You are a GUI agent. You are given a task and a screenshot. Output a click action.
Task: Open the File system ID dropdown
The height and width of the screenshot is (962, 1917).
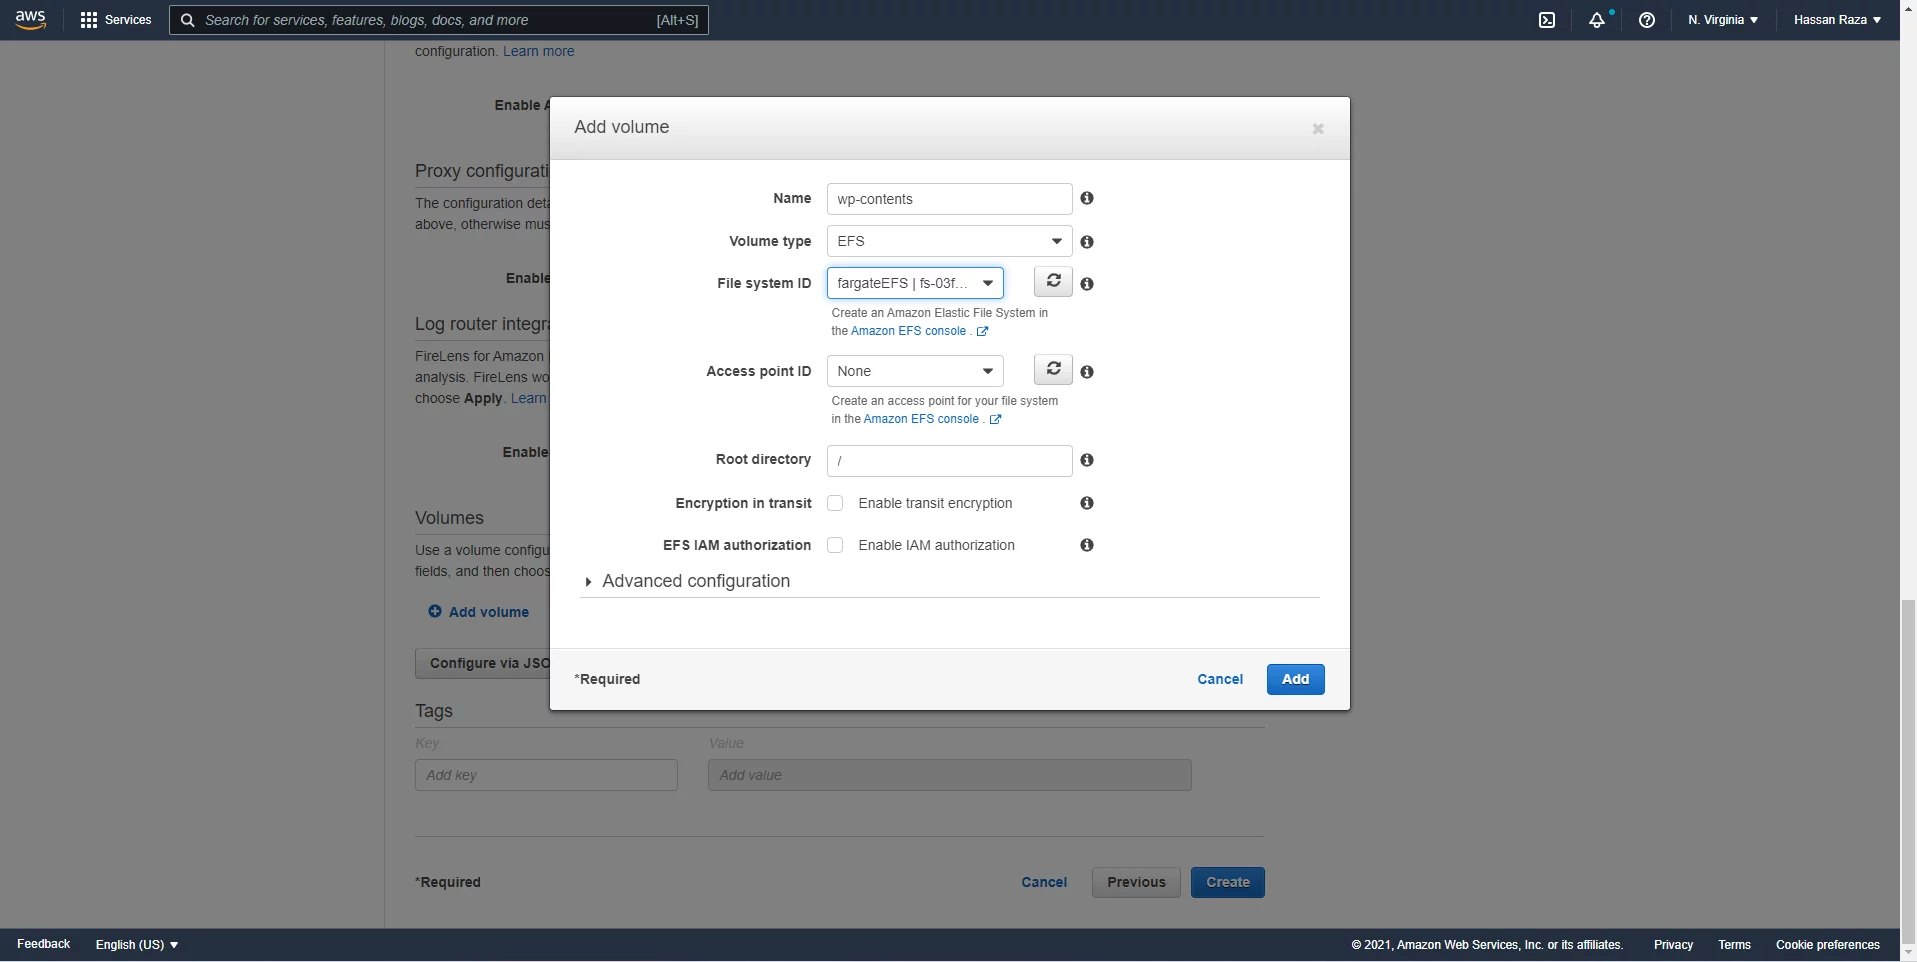[x=915, y=283]
